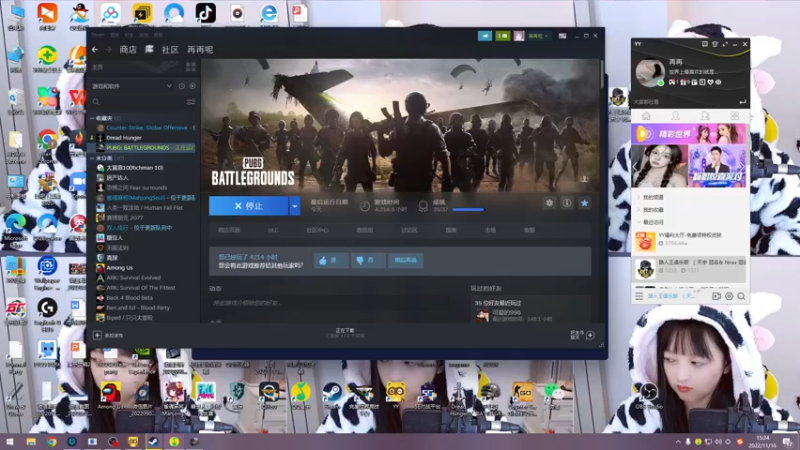Open the Steam menu in title bar
The image size is (800, 450).
(x=98, y=35)
